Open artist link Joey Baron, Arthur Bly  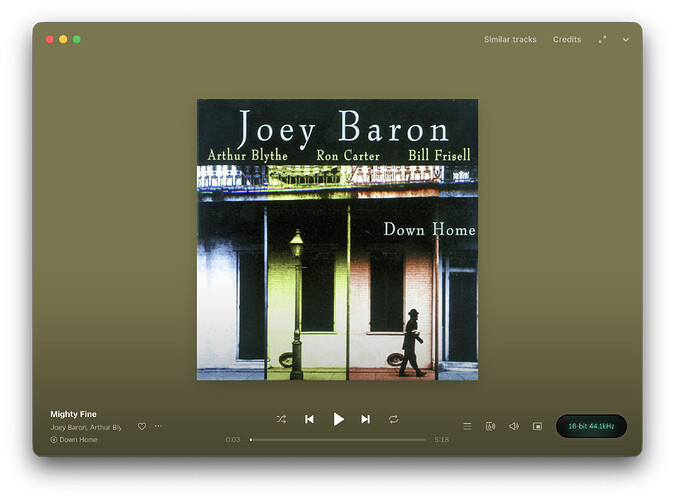point(86,427)
